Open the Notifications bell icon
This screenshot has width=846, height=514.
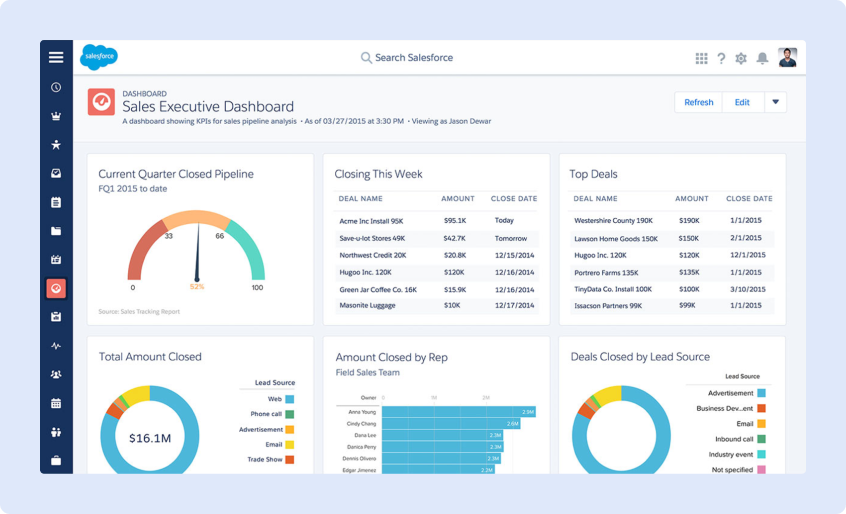coord(762,58)
